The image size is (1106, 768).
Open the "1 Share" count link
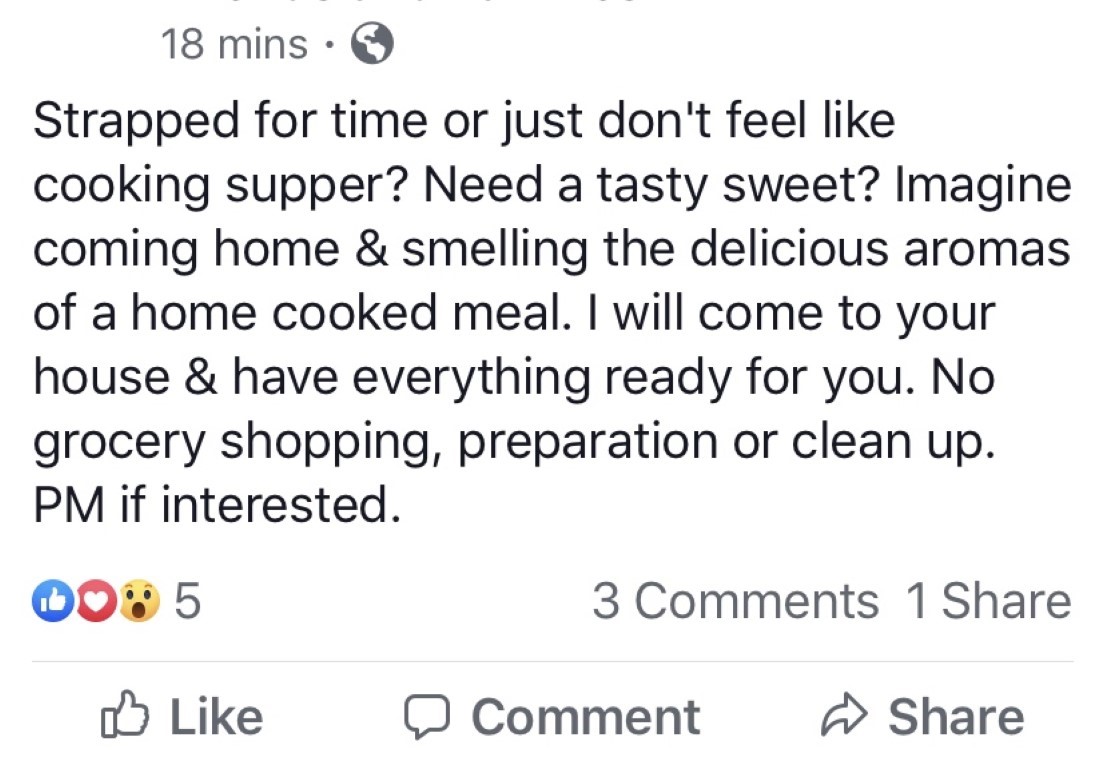click(x=987, y=601)
